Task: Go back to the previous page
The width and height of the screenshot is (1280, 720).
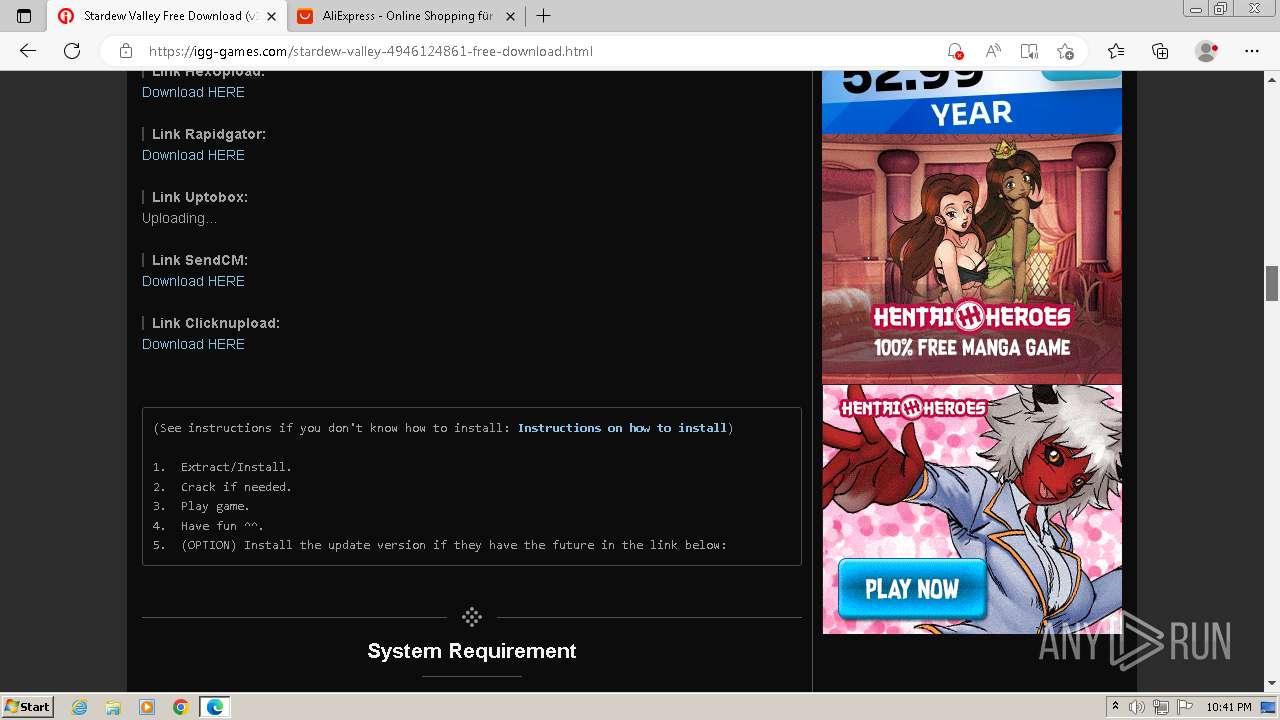Action: point(28,51)
